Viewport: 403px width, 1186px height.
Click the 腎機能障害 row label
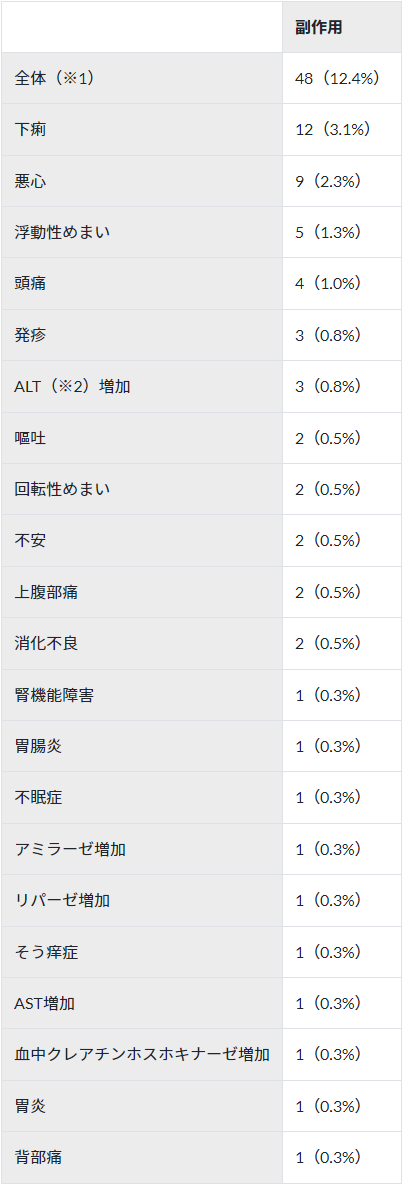coord(54,695)
